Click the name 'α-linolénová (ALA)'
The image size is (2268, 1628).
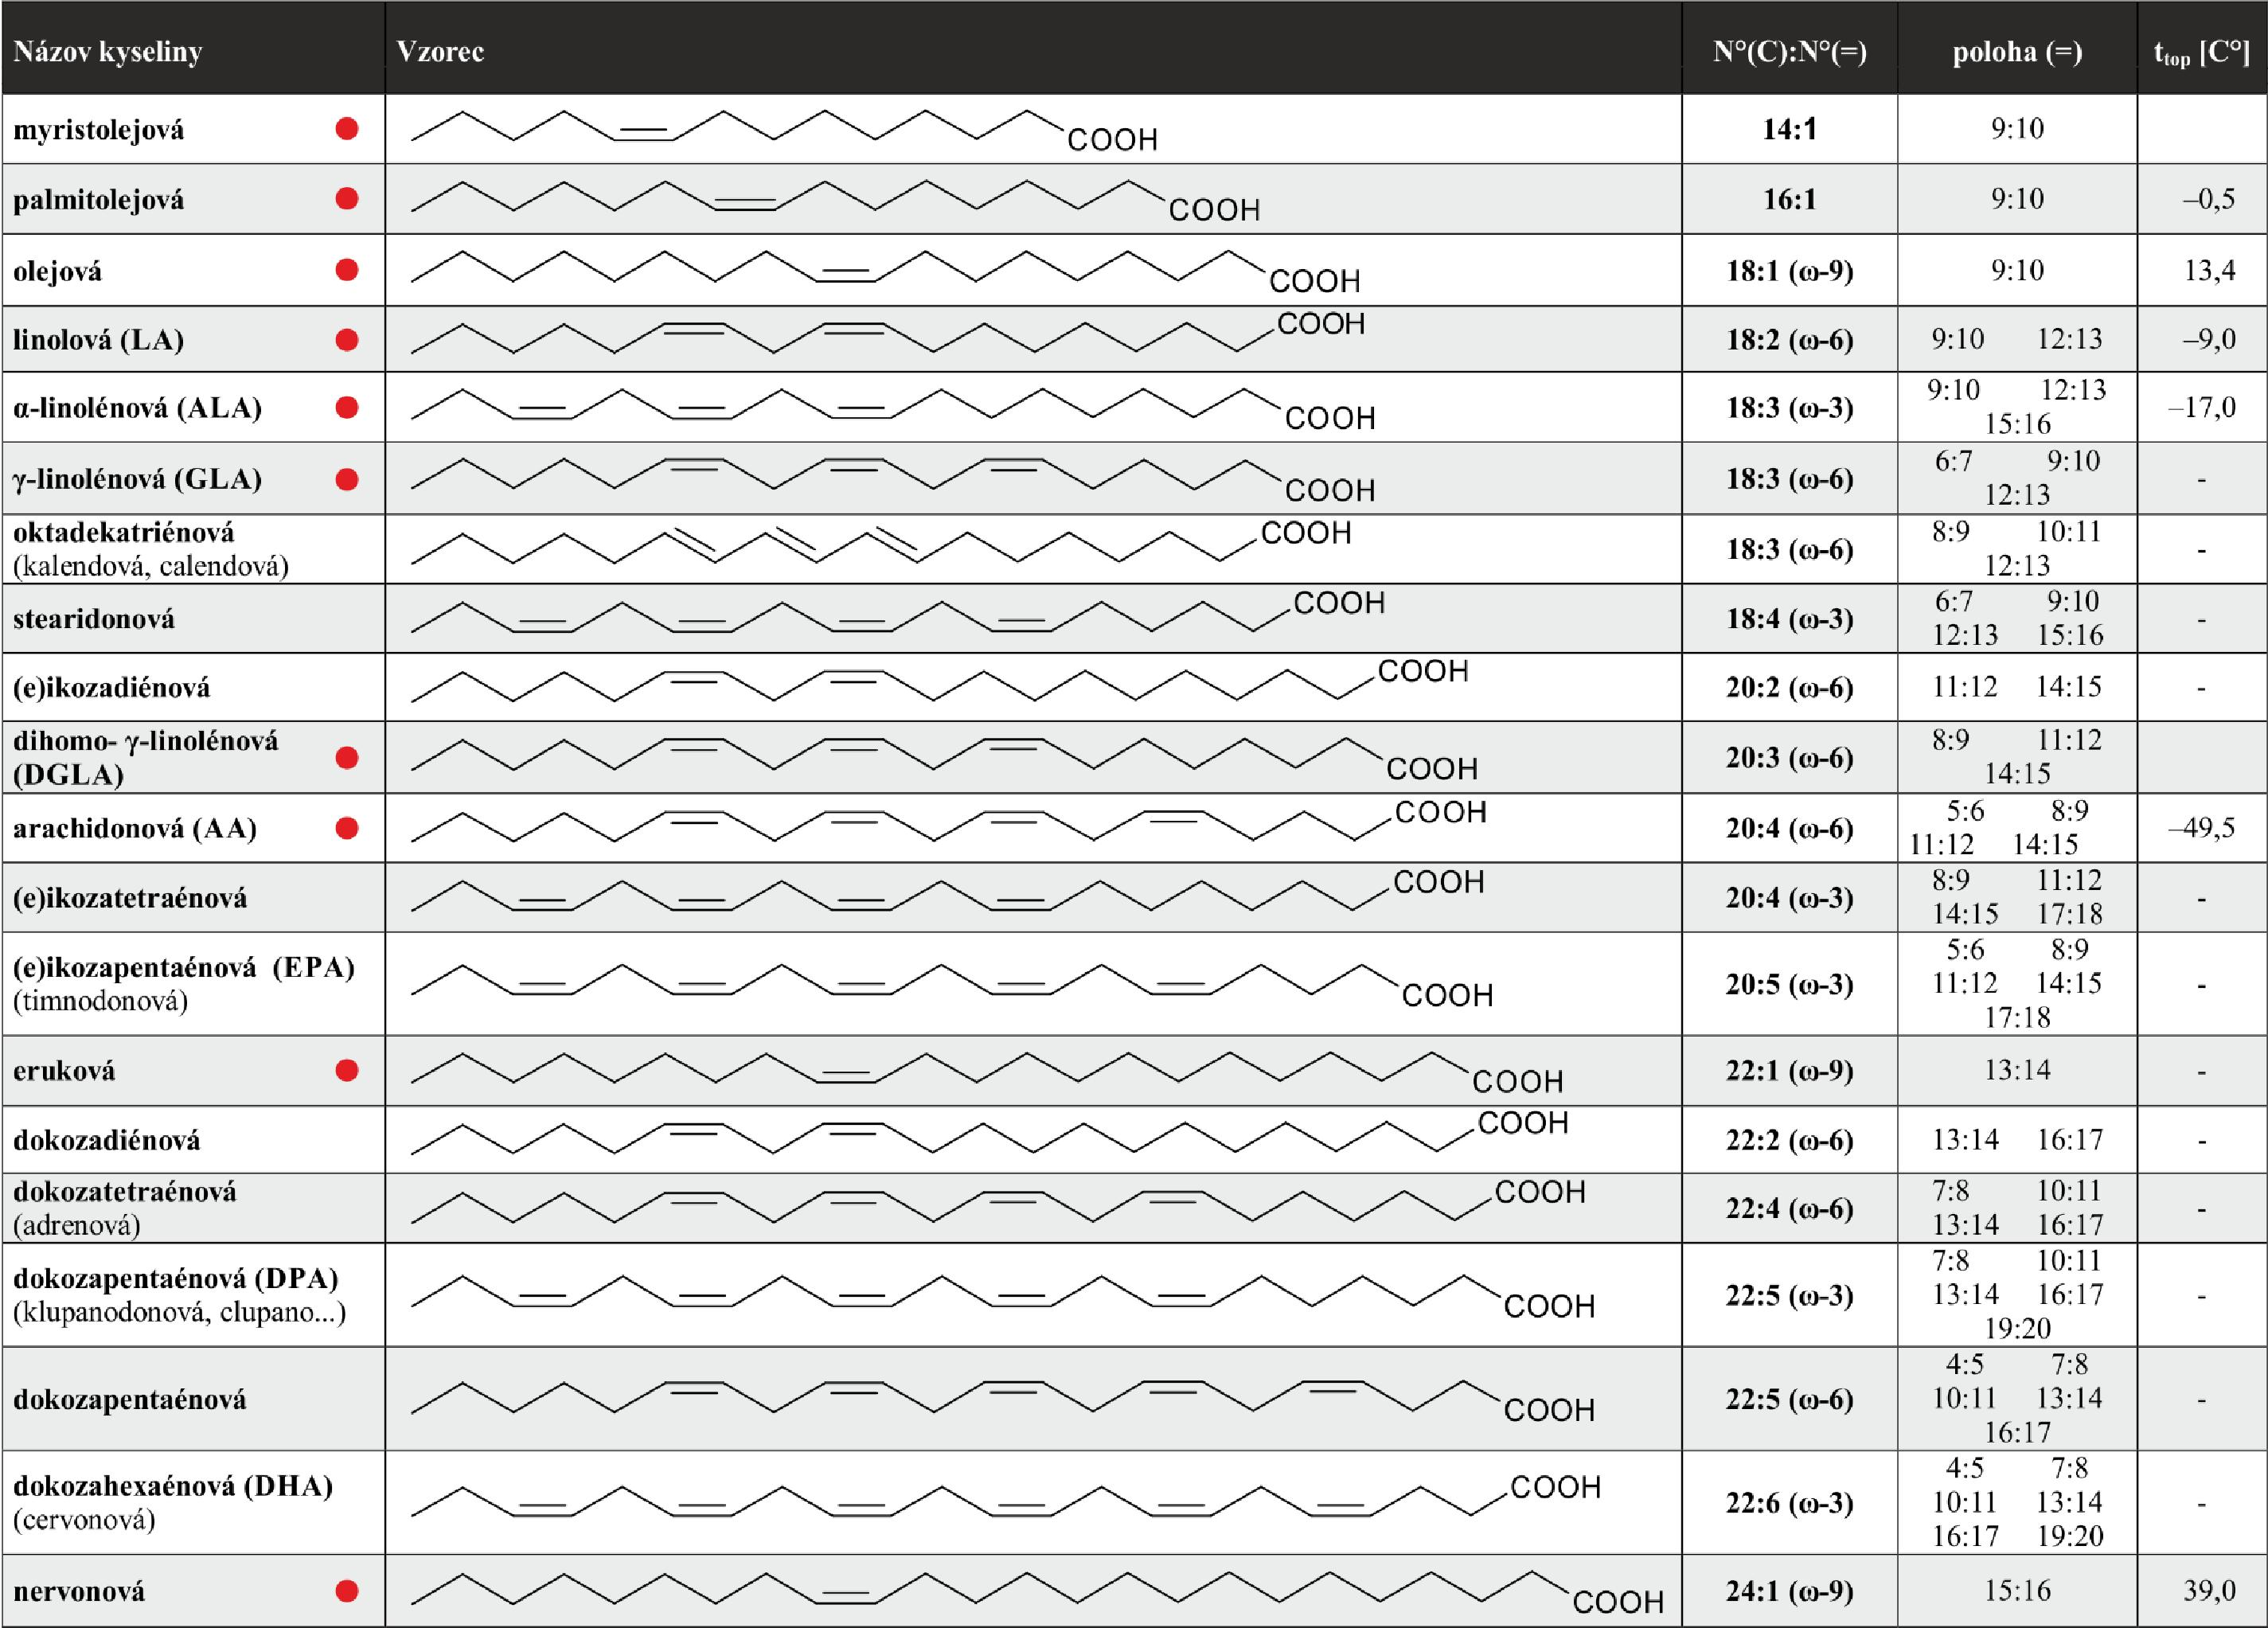click(x=137, y=408)
